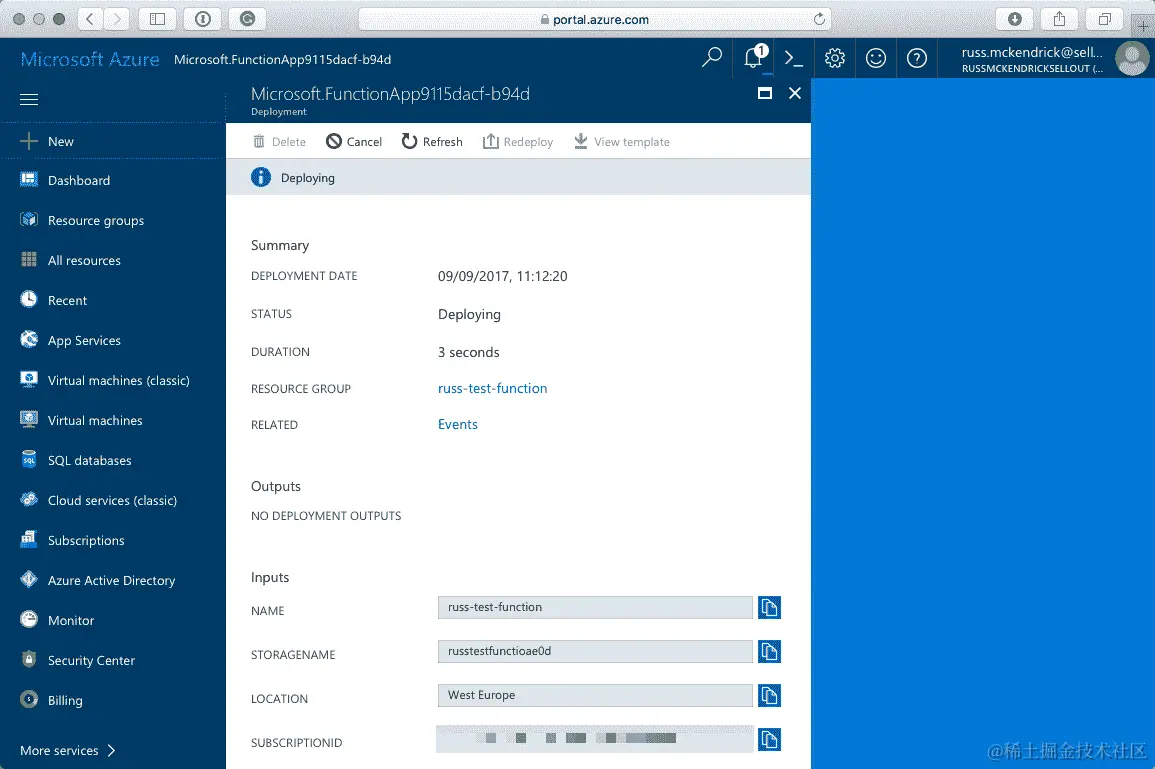Click the Resource groups cube icon

(29, 220)
